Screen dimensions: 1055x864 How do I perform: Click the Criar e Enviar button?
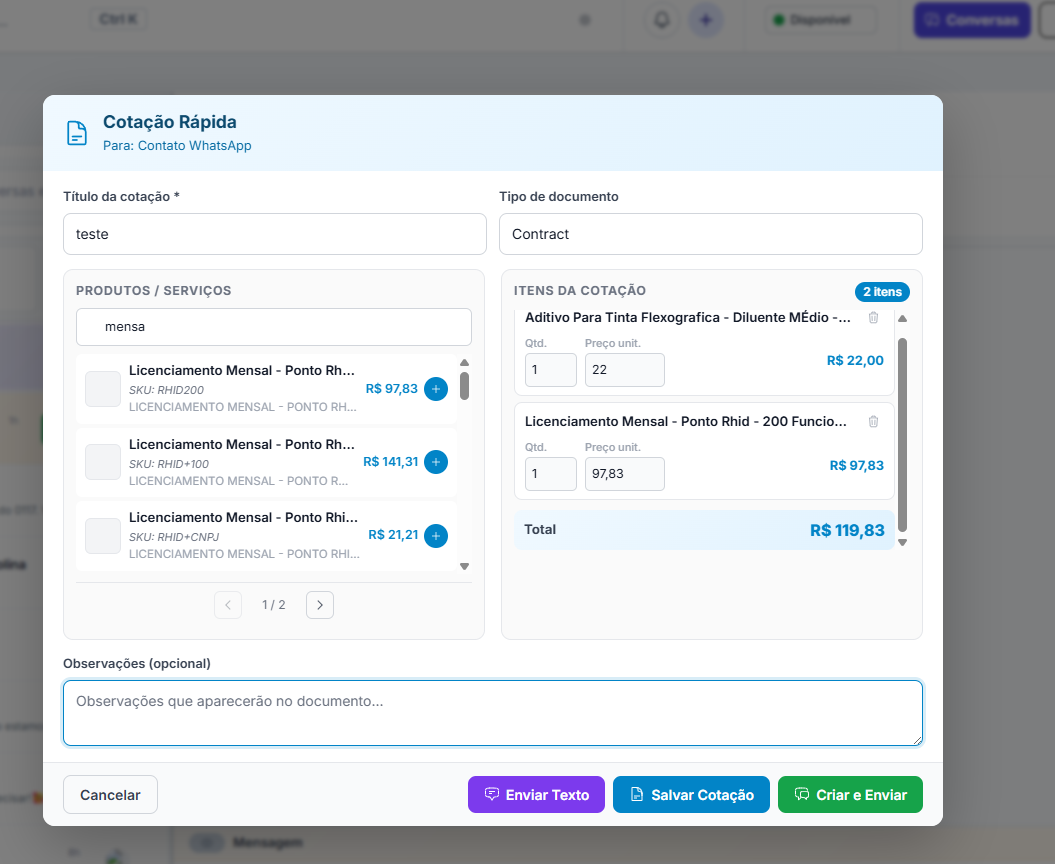[x=850, y=795]
